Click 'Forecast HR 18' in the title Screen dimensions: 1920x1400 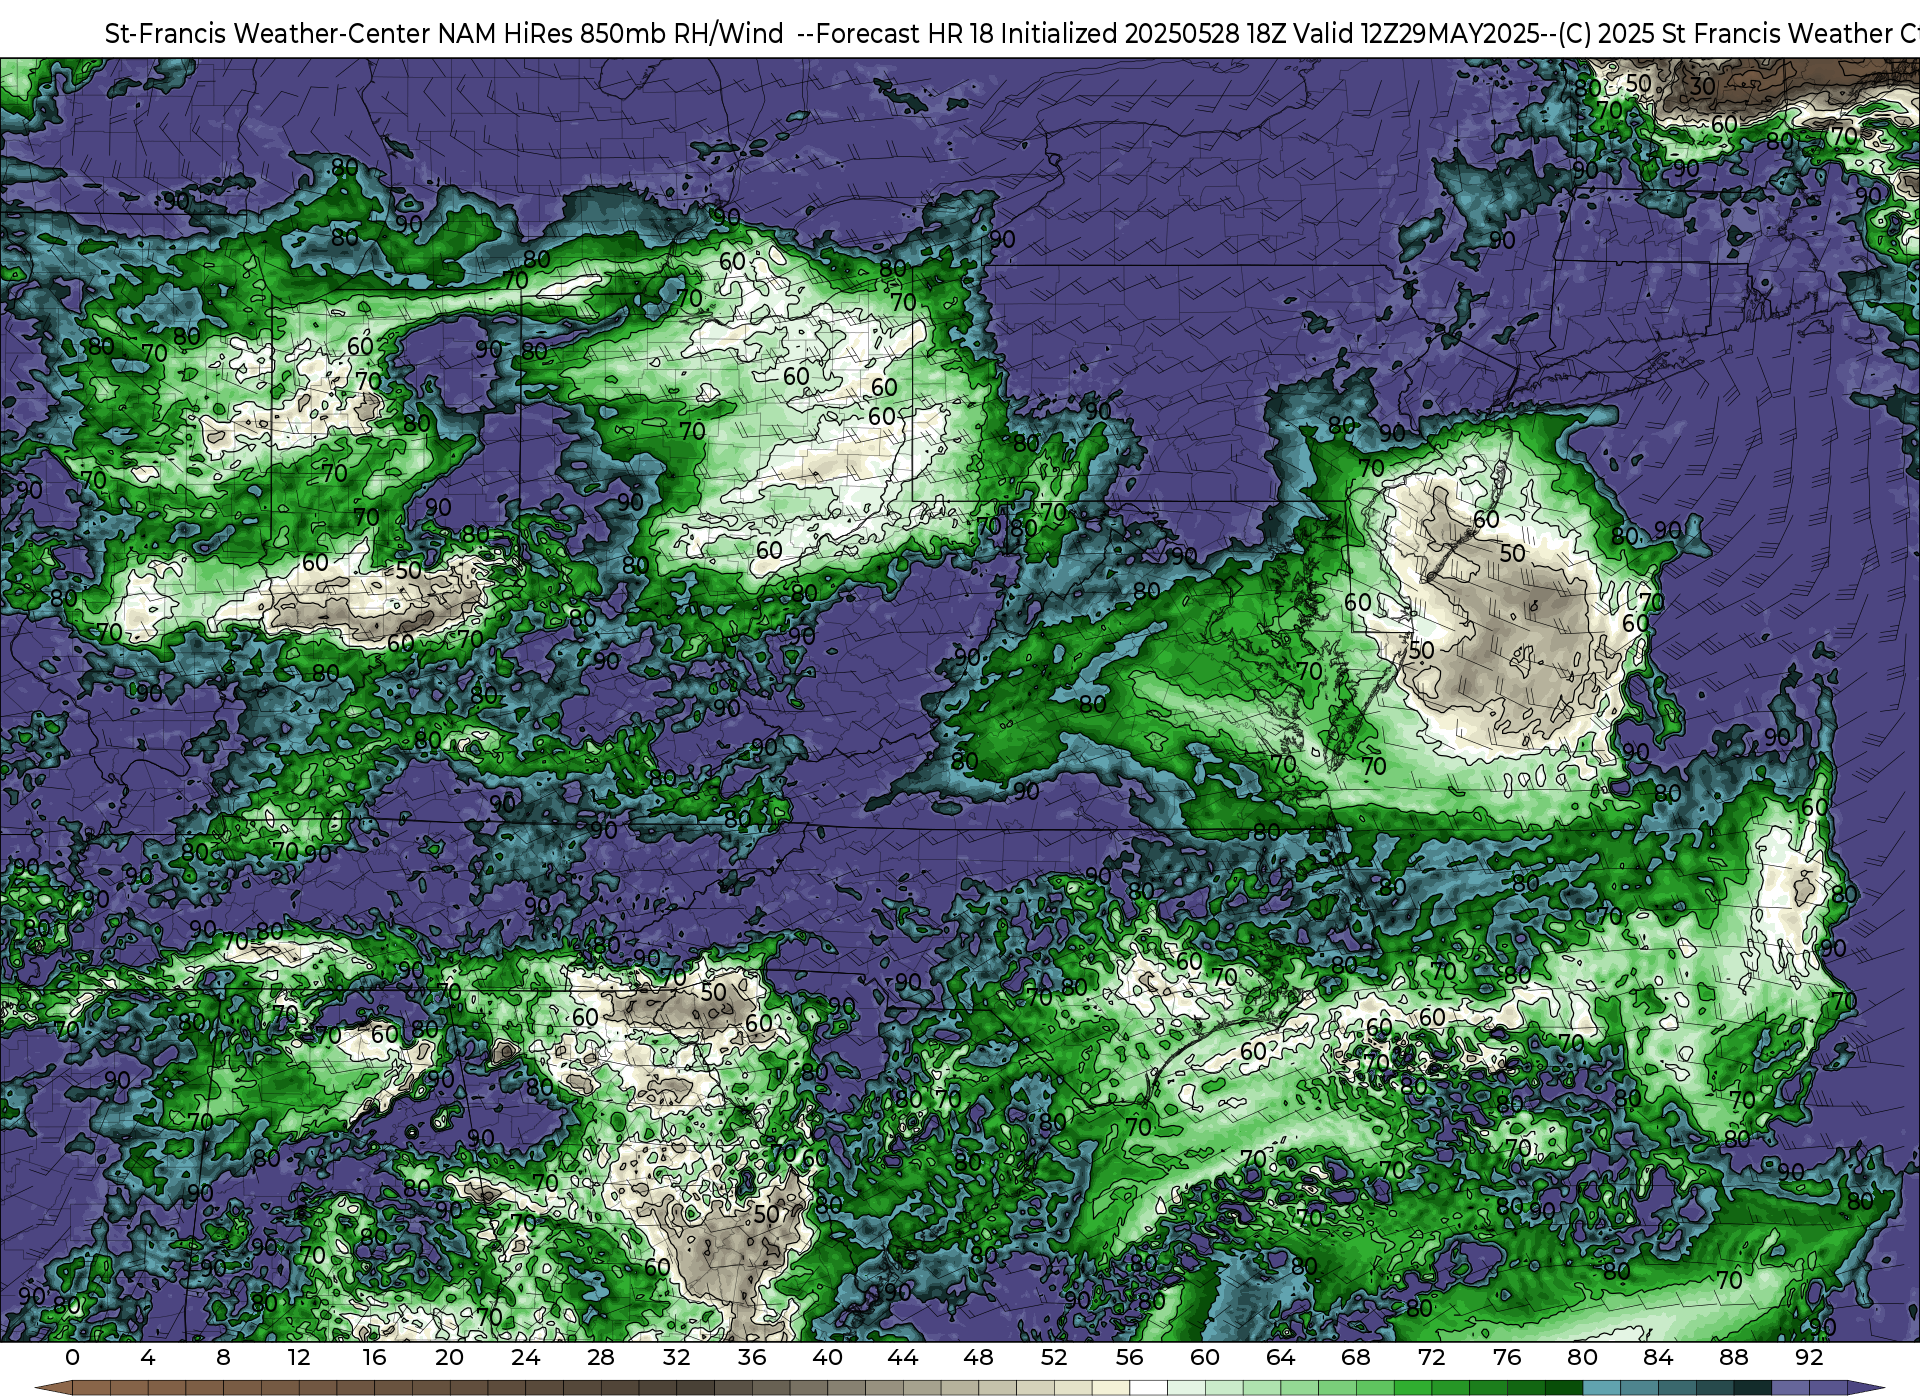tap(905, 34)
